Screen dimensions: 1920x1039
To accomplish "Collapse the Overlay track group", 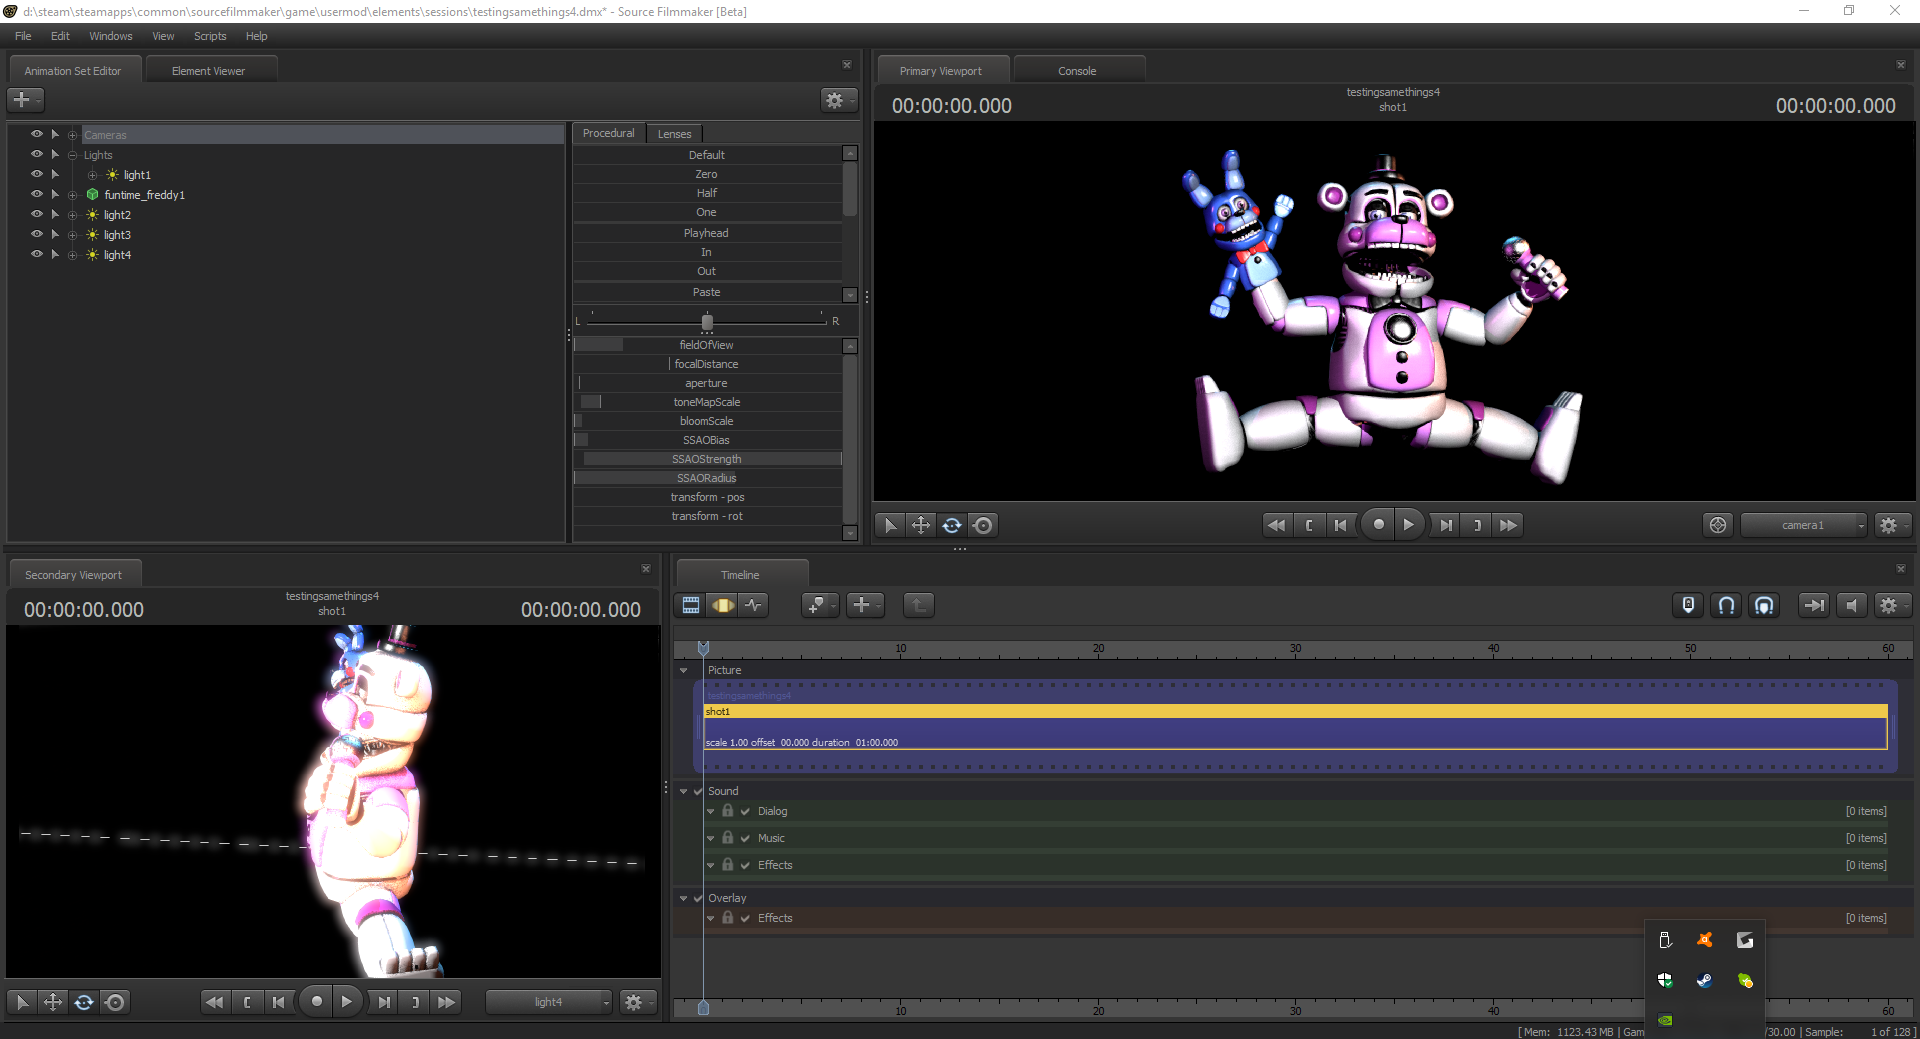I will pos(684,898).
